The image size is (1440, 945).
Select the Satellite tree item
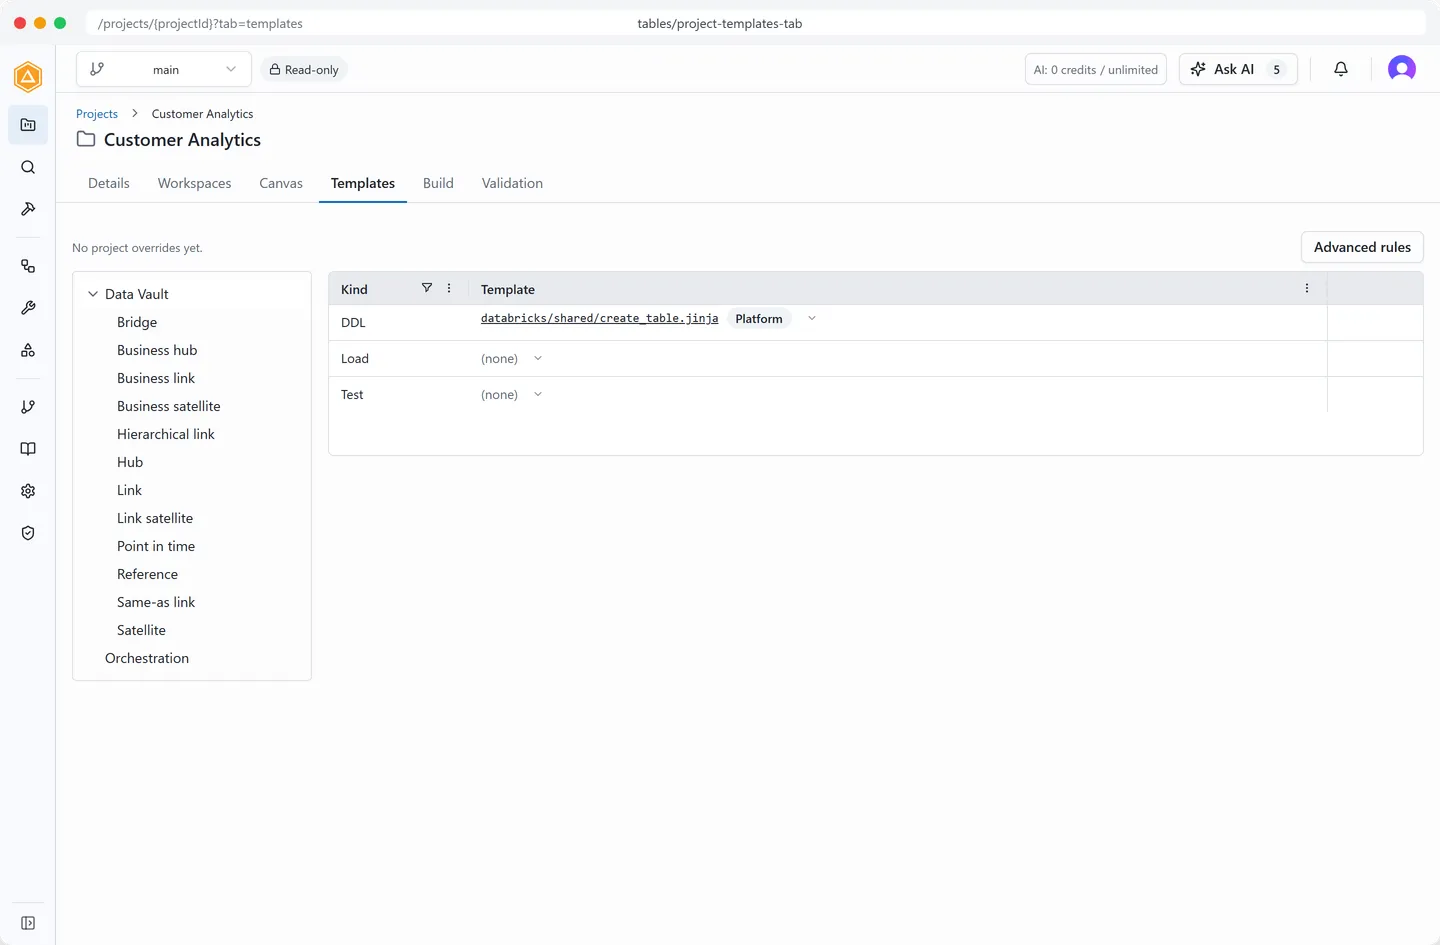tap(141, 630)
